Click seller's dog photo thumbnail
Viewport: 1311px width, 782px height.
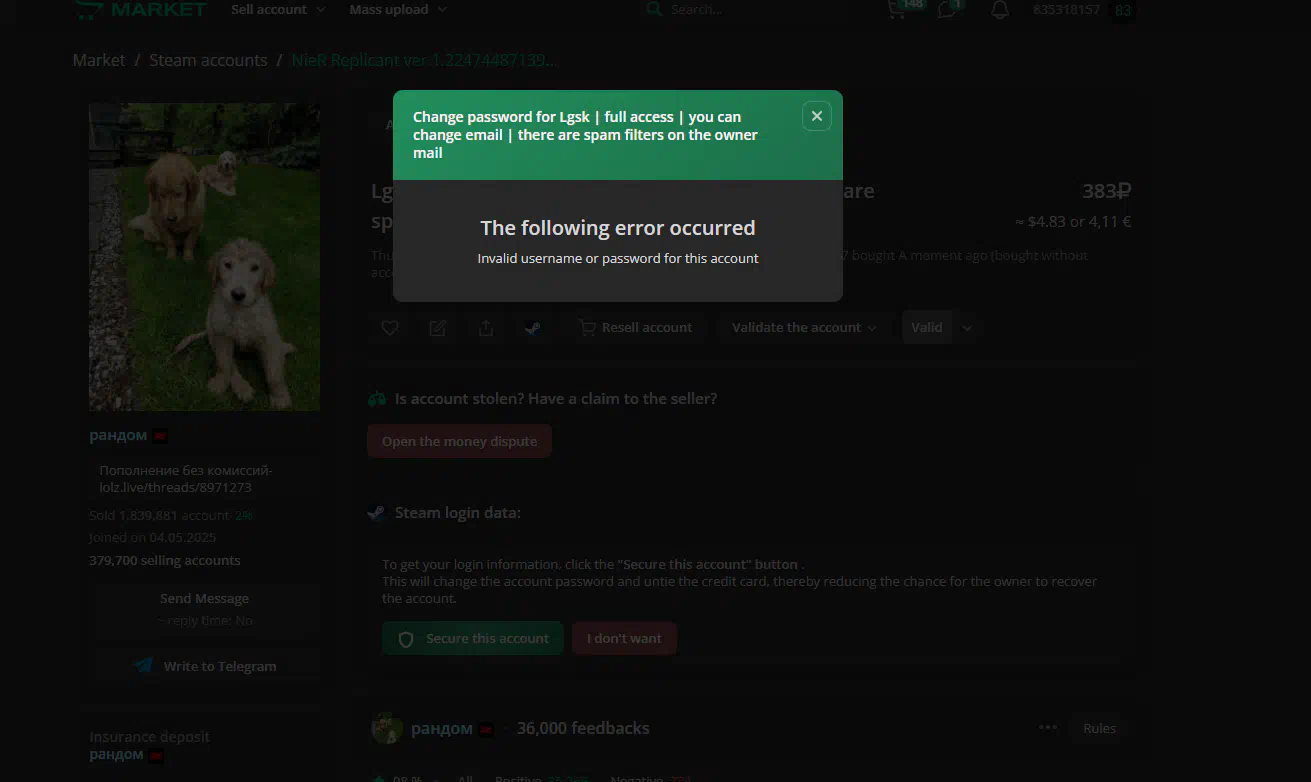[204, 257]
